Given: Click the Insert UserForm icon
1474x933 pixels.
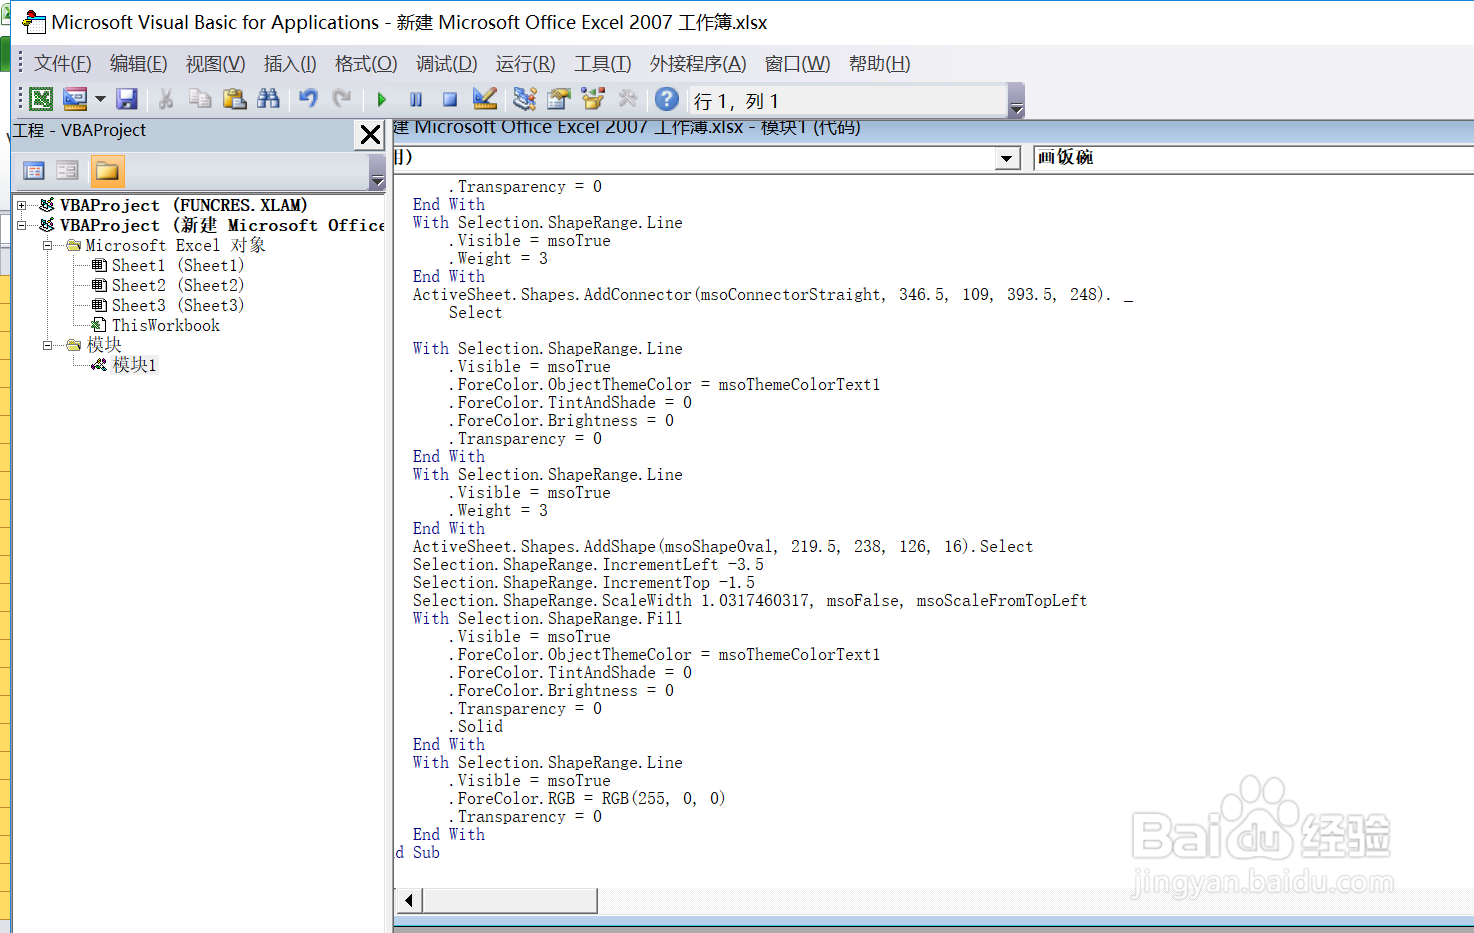Looking at the screenshot, I should point(75,99).
